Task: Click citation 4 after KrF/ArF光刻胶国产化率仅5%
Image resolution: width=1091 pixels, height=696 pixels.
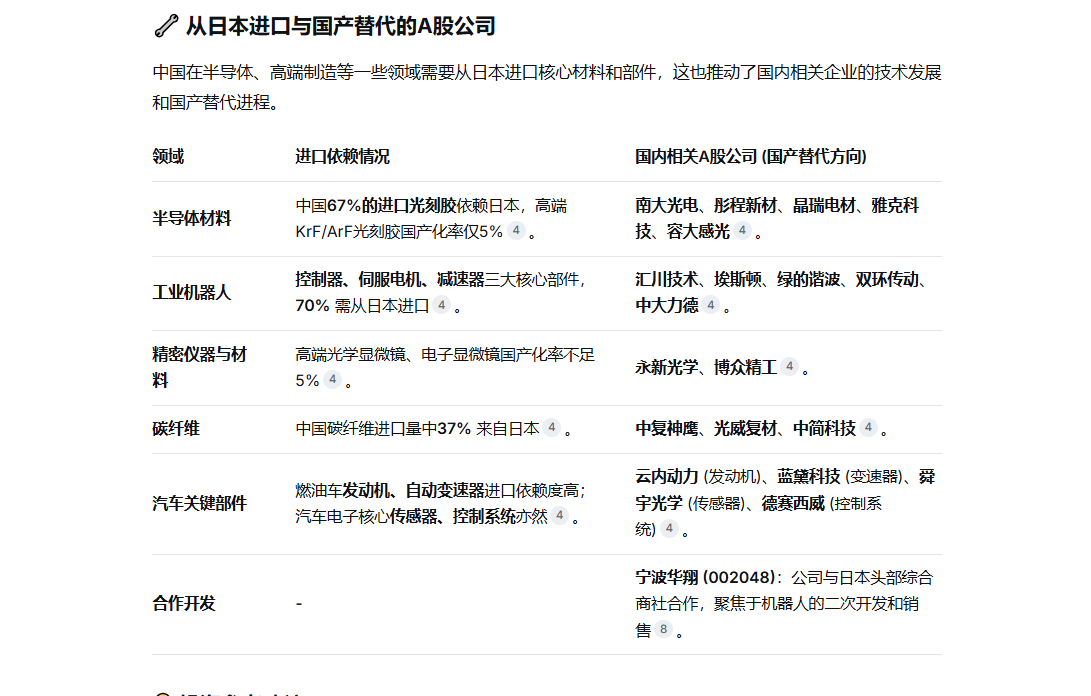Action: (516, 230)
